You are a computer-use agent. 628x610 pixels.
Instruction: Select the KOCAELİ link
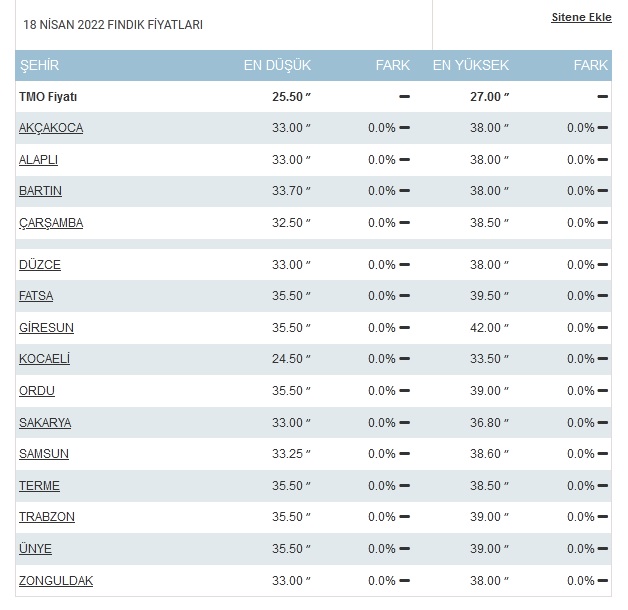pos(44,358)
